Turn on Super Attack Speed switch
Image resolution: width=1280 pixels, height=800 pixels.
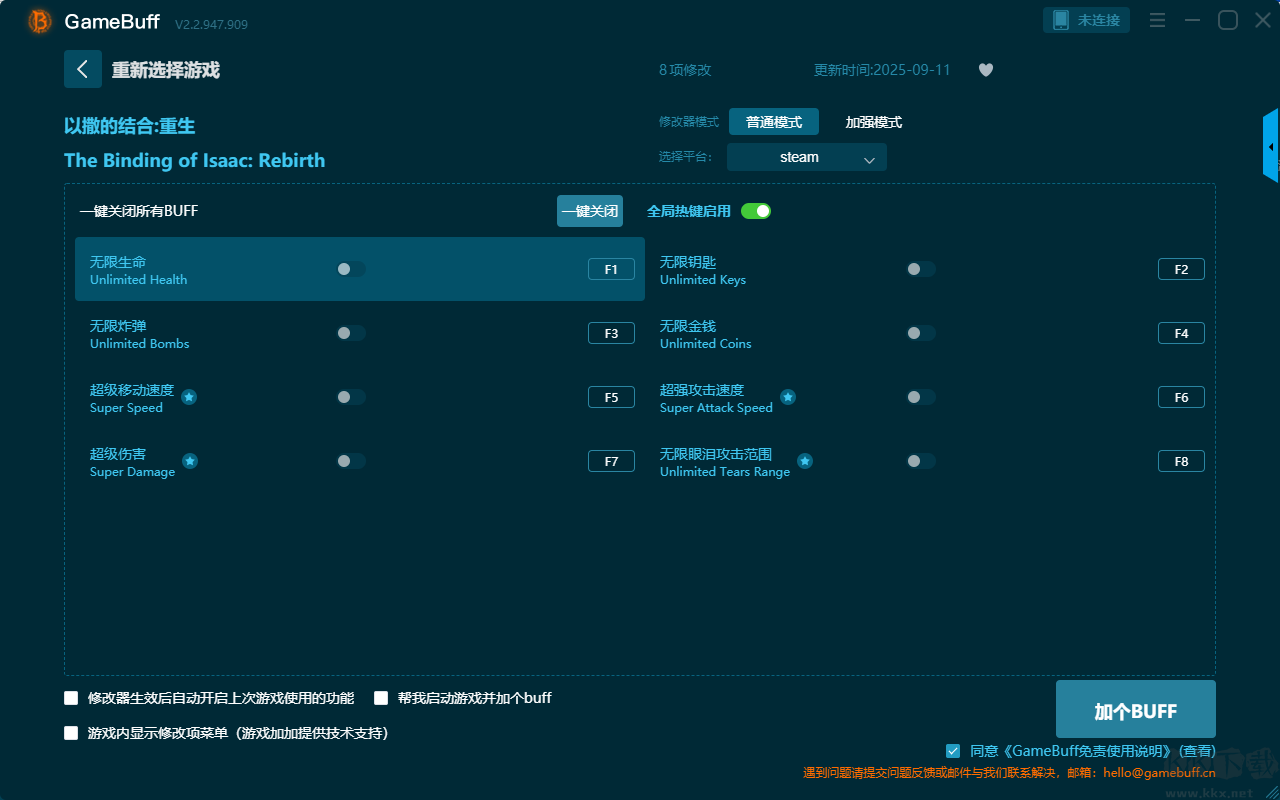click(x=921, y=397)
